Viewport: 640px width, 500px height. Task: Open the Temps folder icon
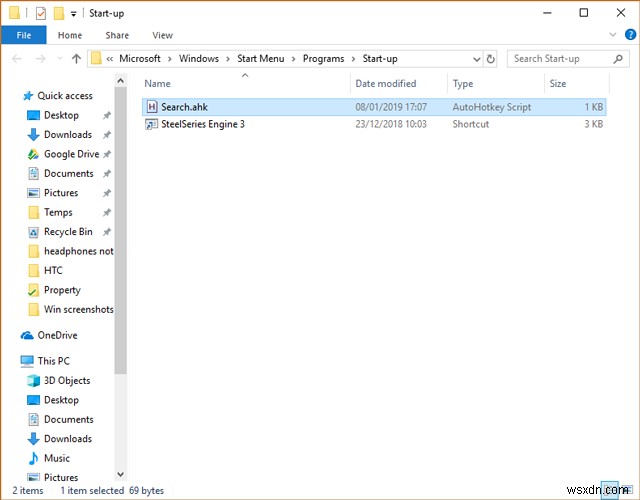tap(33, 212)
